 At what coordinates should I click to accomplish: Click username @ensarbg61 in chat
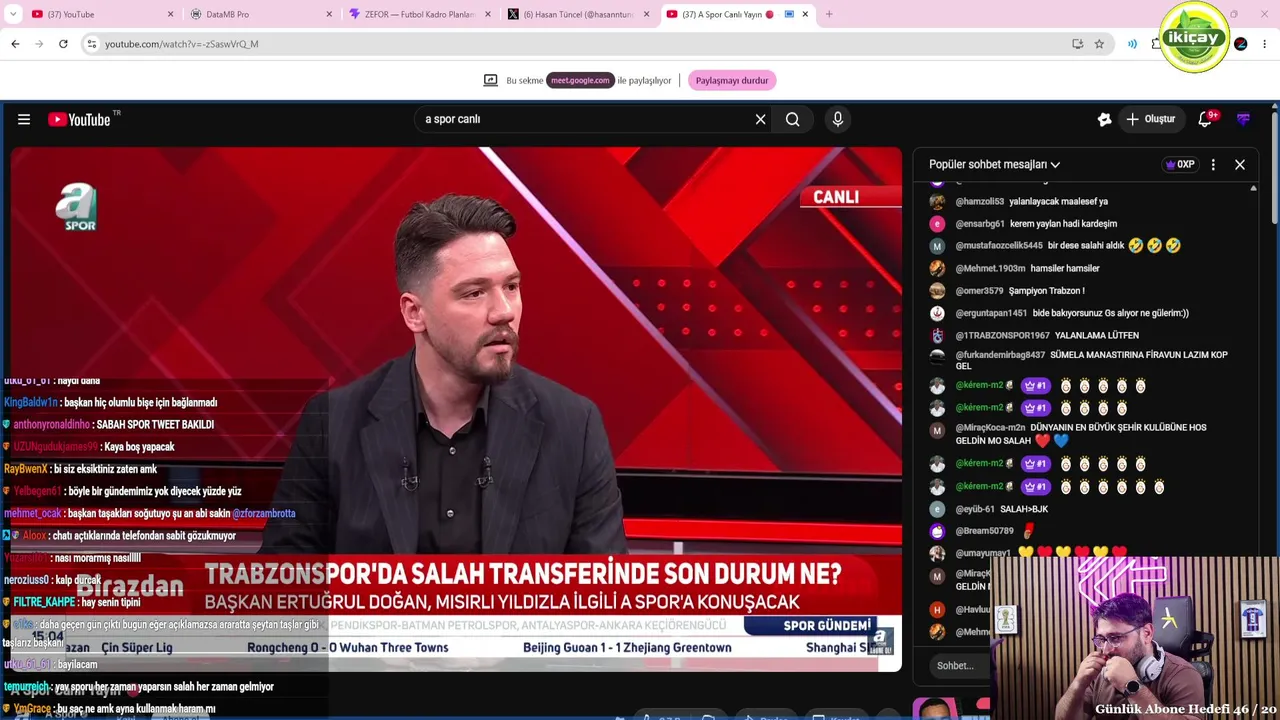click(x=980, y=224)
